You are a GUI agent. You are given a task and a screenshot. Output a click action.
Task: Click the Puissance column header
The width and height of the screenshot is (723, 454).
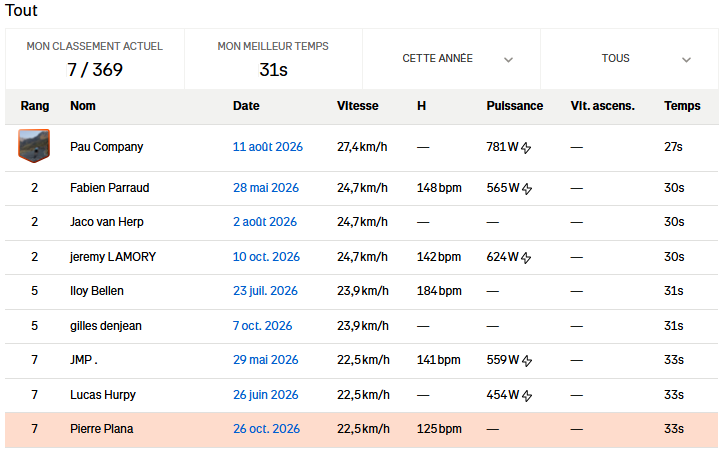click(x=515, y=106)
